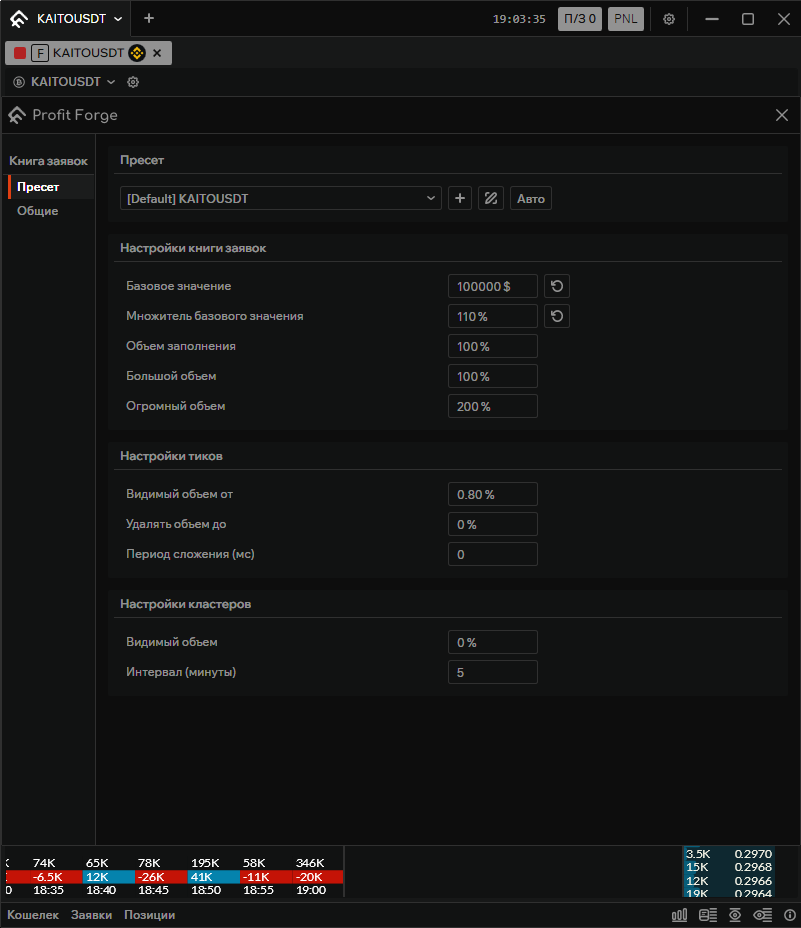Open the KAITOUSDT symbol dropdown in title bar
The height and width of the screenshot is (928, 801).
point(79,19)
